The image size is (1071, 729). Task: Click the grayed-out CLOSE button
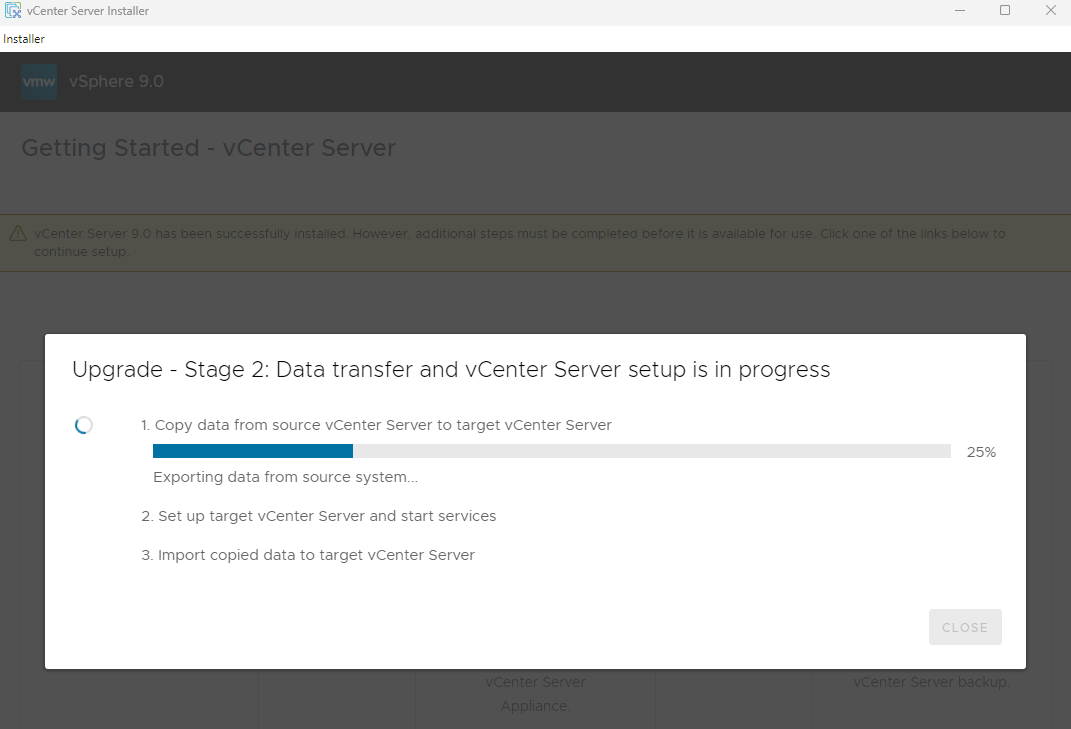pyautogui.click(x=965, y=627)
